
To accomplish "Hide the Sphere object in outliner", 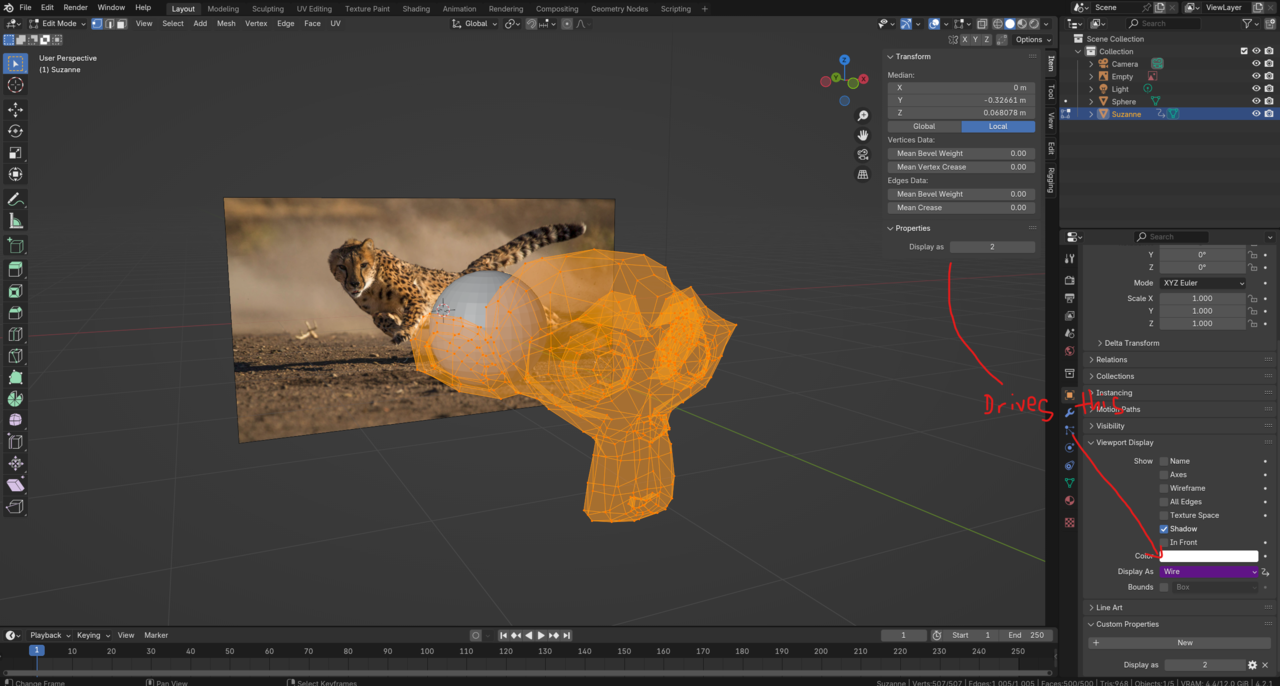I will point(1256,101).
